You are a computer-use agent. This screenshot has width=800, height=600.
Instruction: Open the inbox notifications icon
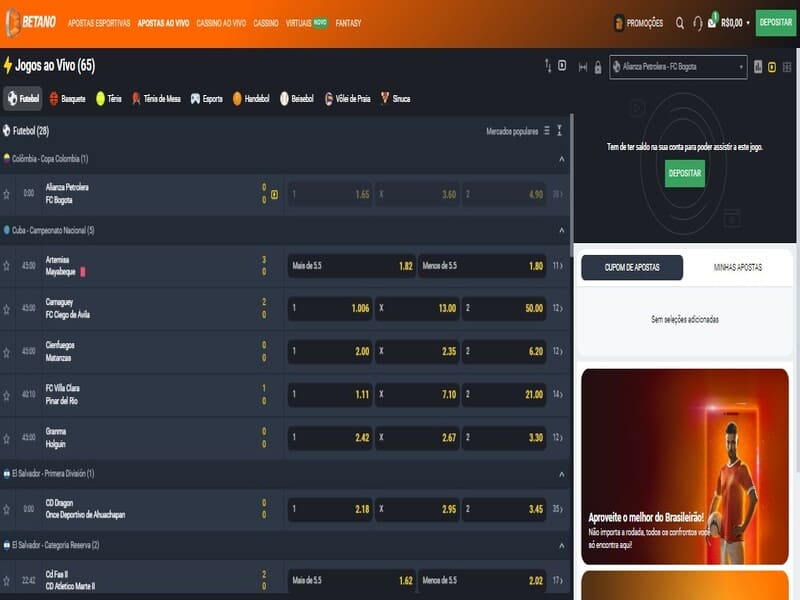pos(712,21)
